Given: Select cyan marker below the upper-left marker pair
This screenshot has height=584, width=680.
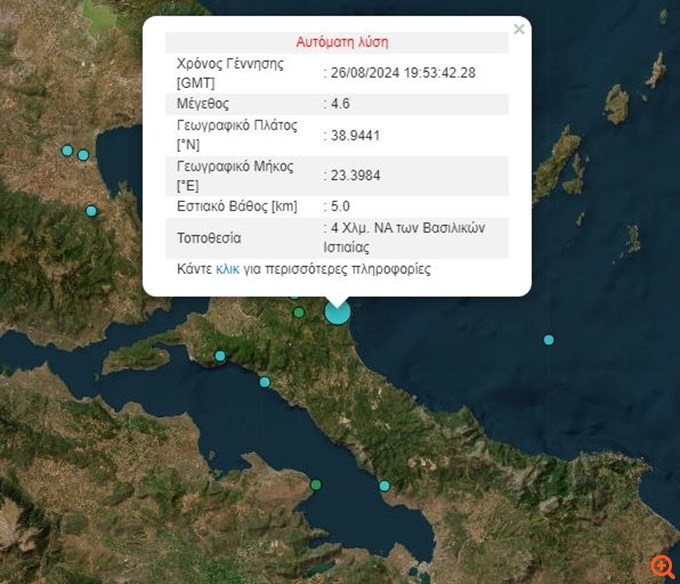Looking at the screenshot, I should pos(91,211).
